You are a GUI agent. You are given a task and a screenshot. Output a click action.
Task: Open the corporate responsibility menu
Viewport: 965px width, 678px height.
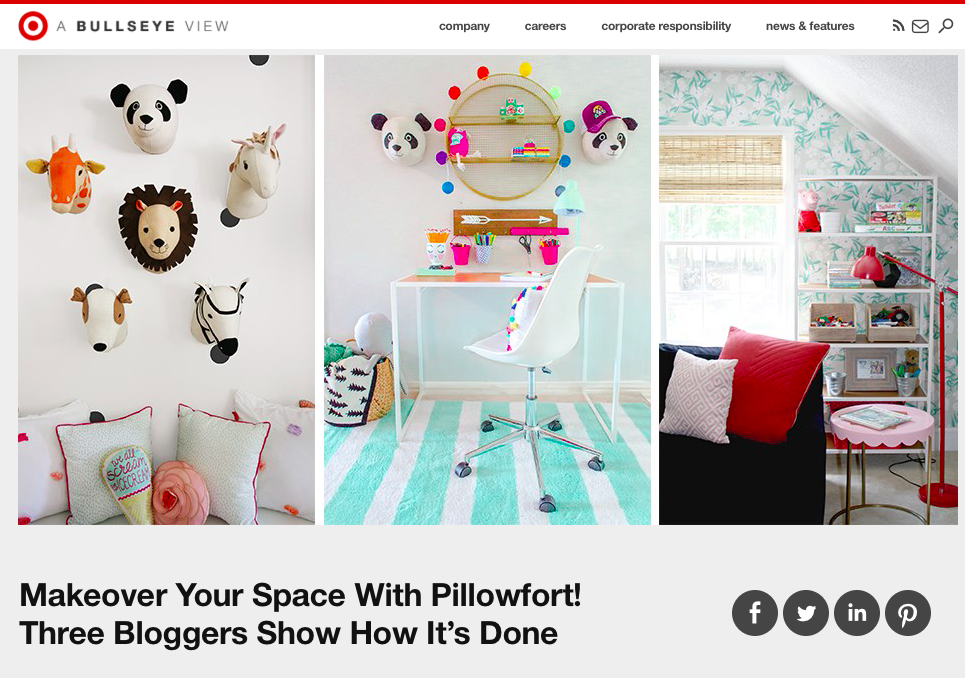tap(666, 26)
